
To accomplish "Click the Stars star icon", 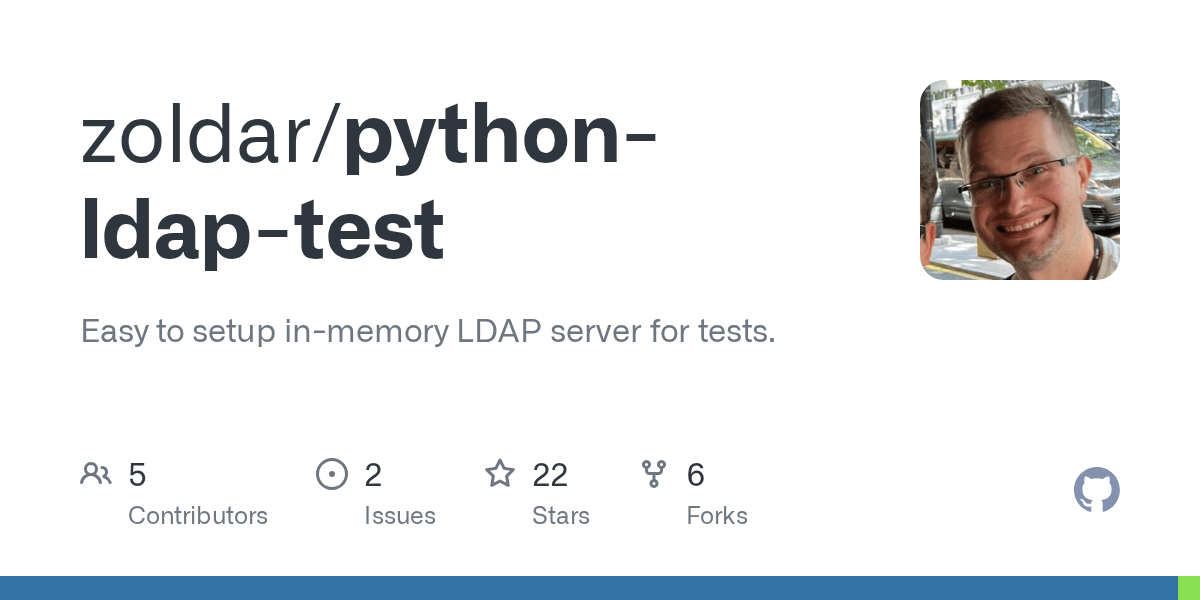I will click(x=500, y=473).
